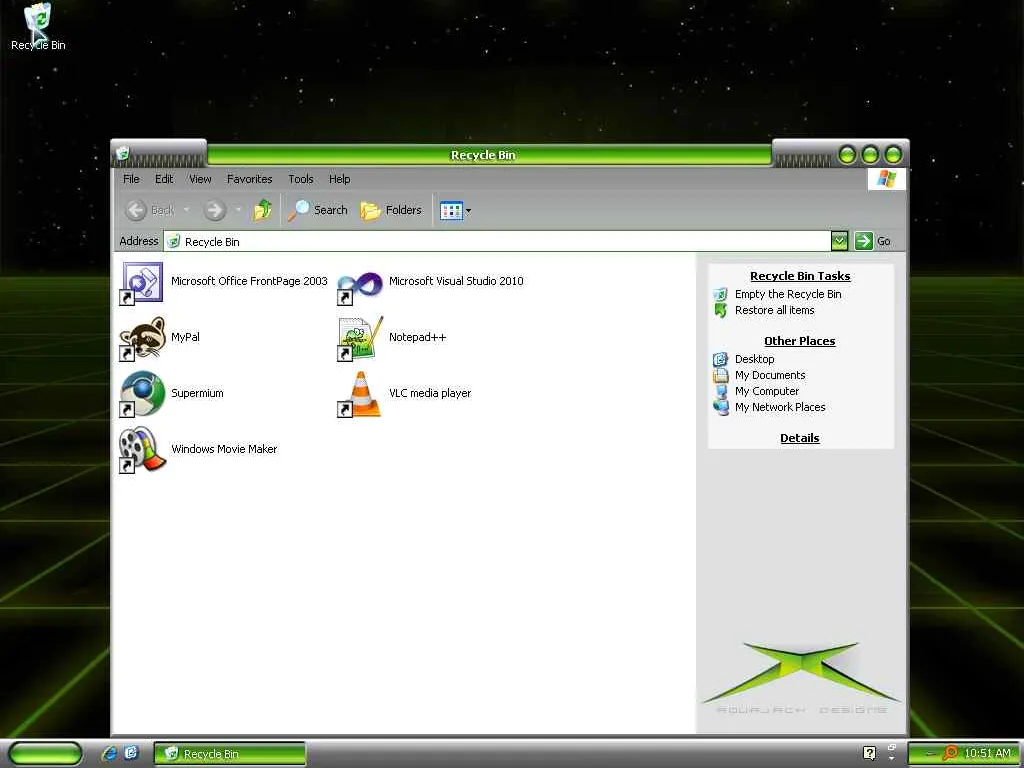Click the My Computer icon in sidebar
The width and height of the screenshot is (1024, 768).
721,391
